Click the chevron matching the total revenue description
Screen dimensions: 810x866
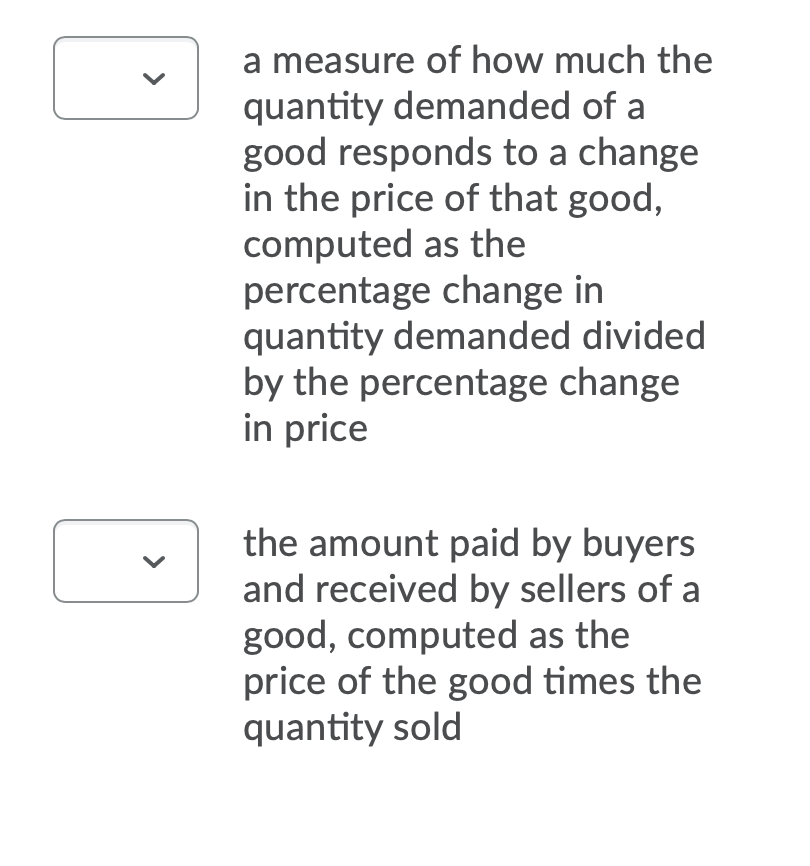coord(155,563)
